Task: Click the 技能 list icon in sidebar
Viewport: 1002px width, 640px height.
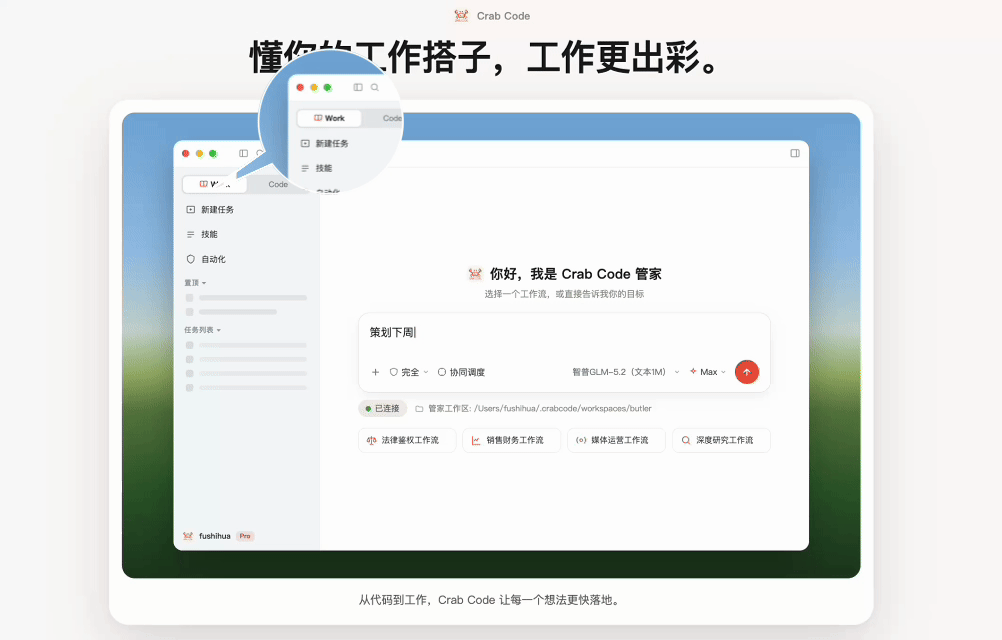Action: pos(190,234)
